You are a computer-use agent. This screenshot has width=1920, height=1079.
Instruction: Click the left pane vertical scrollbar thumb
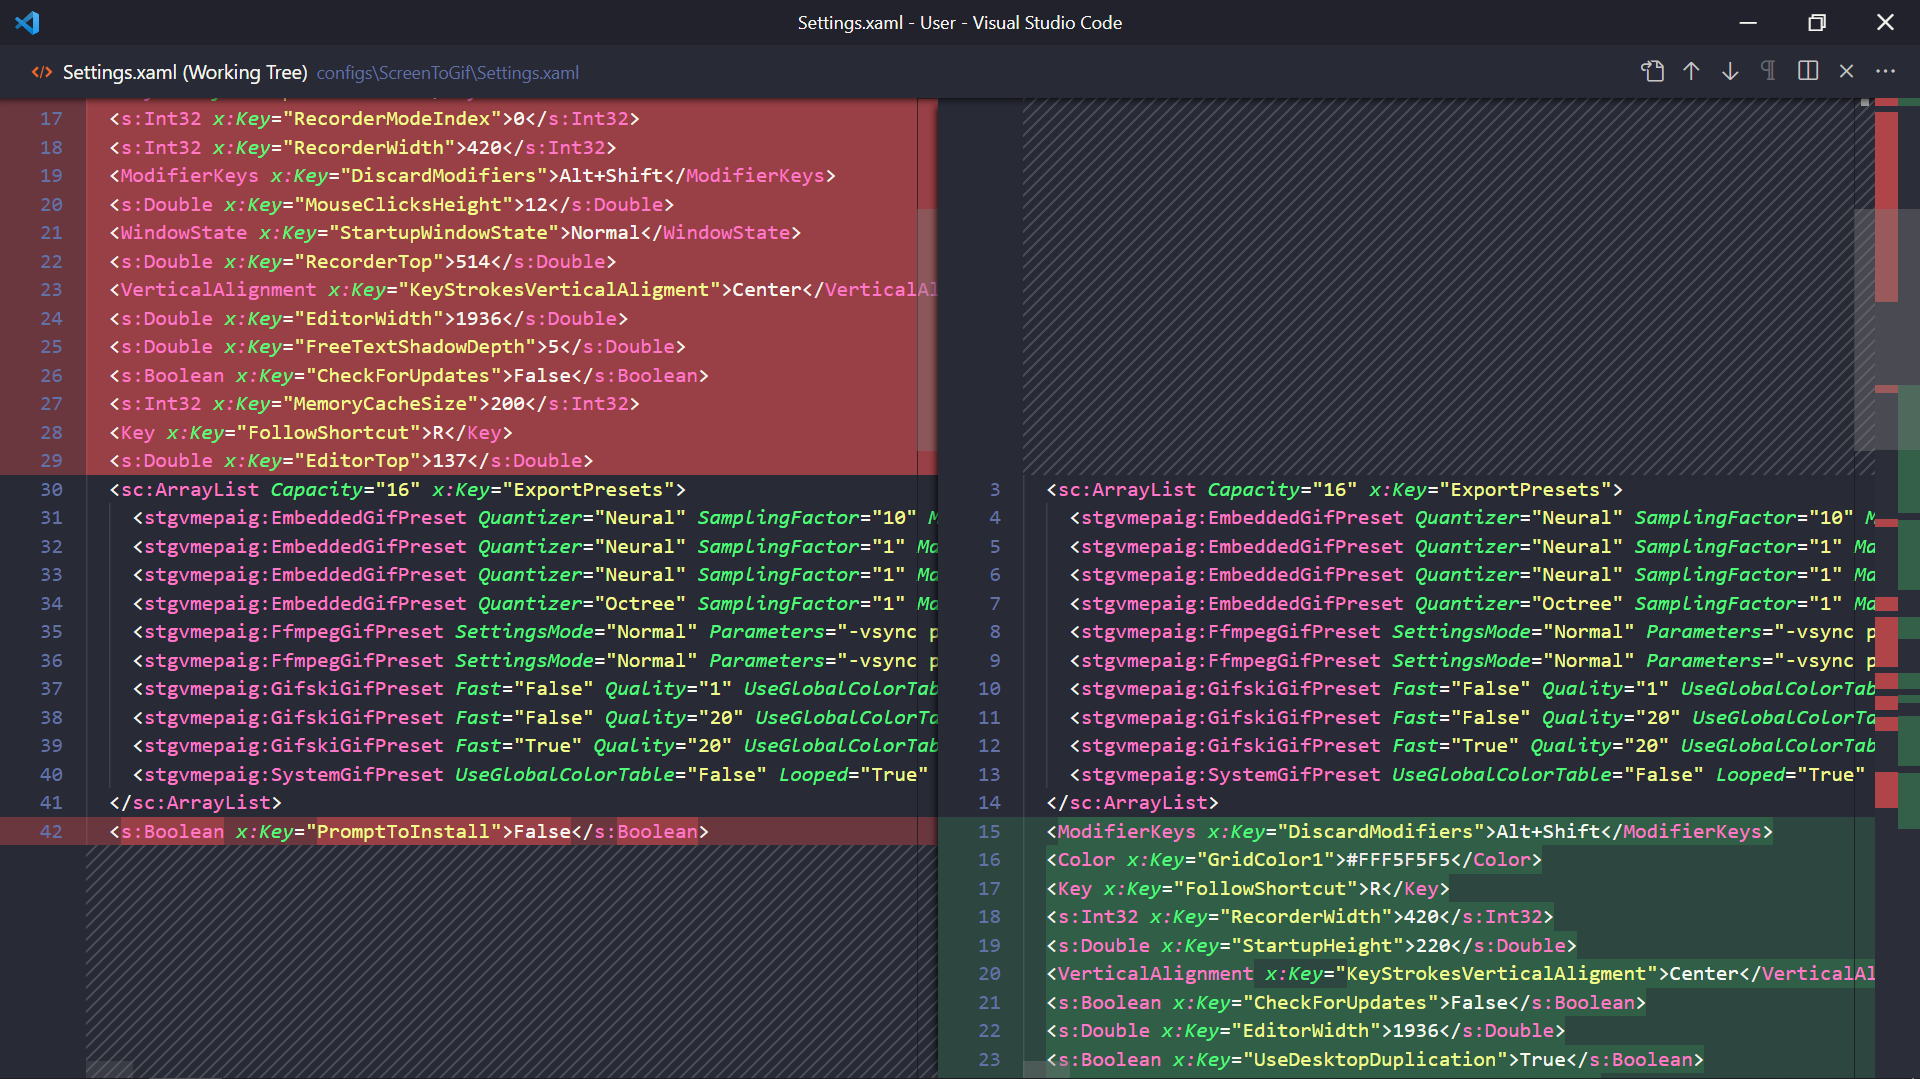927,330
